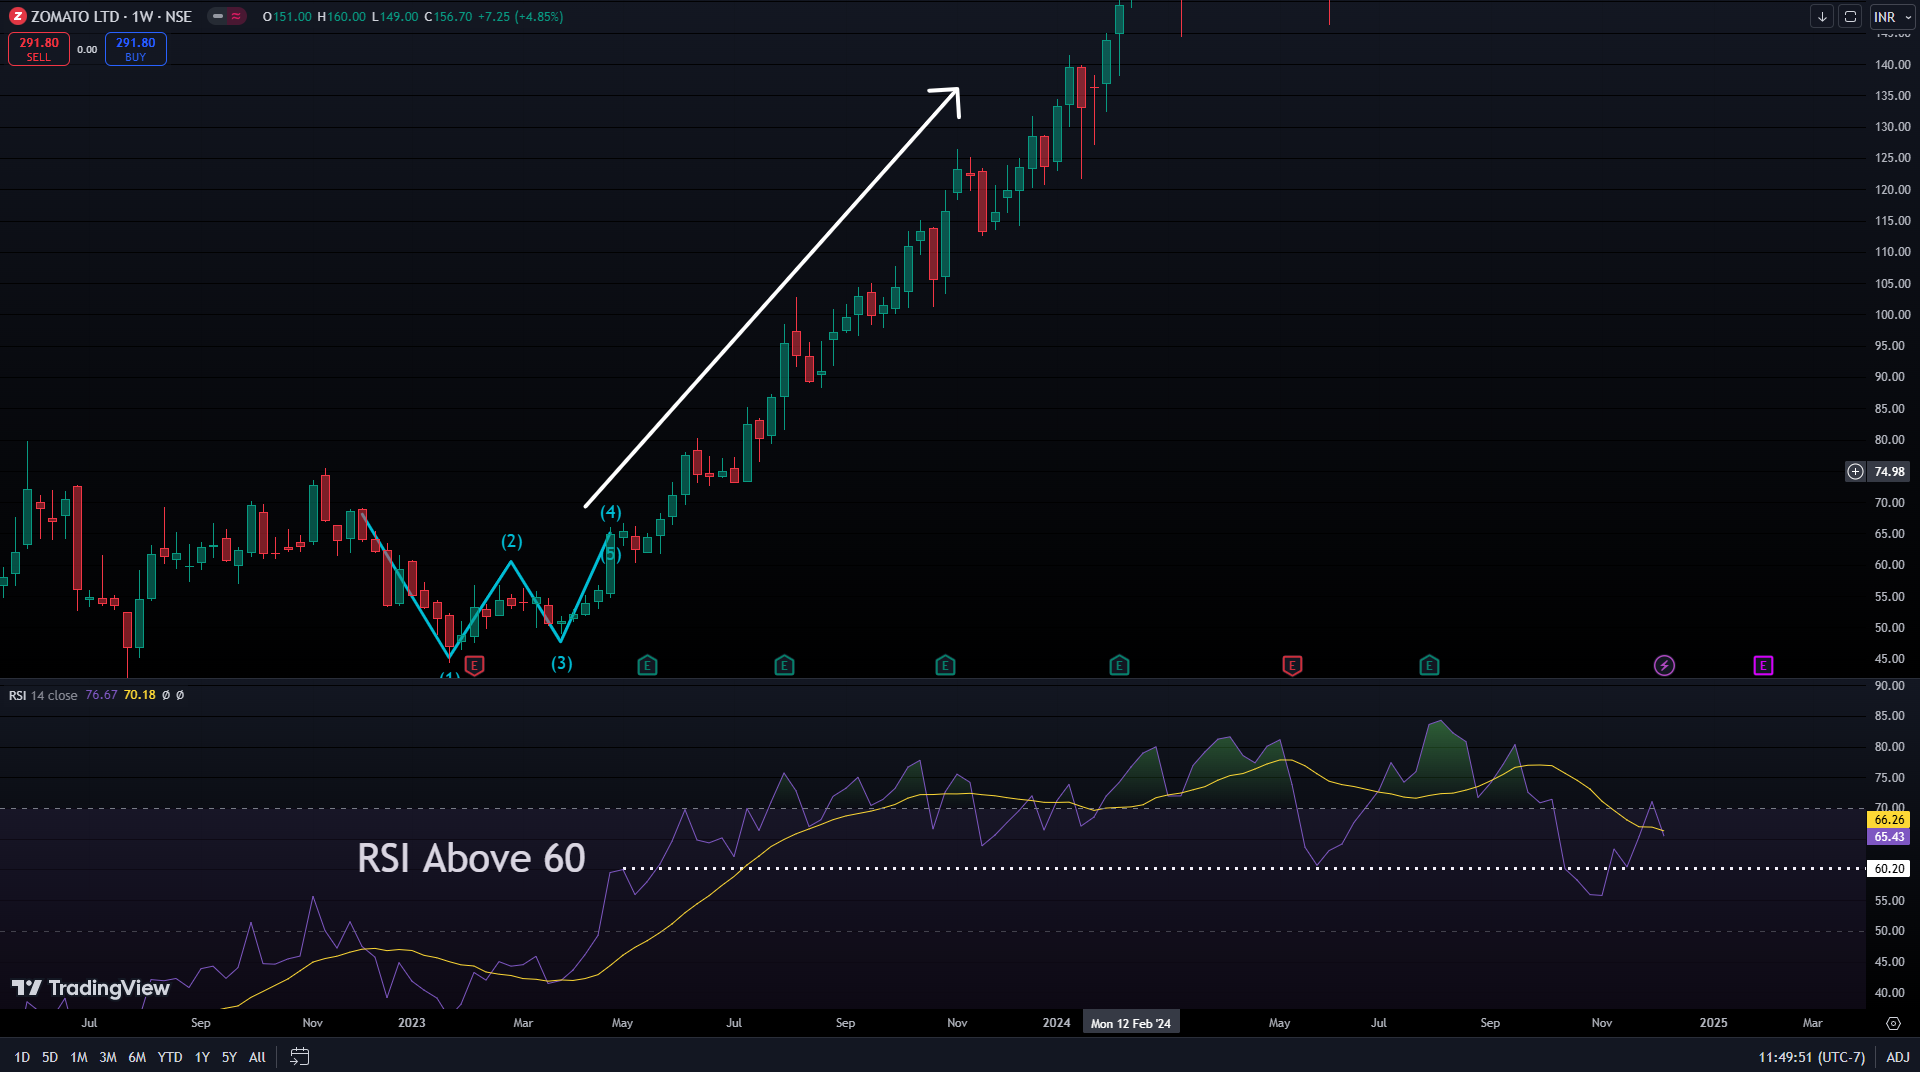Toggle the sell/buy mode pill beside symbol

click(227, 16)
